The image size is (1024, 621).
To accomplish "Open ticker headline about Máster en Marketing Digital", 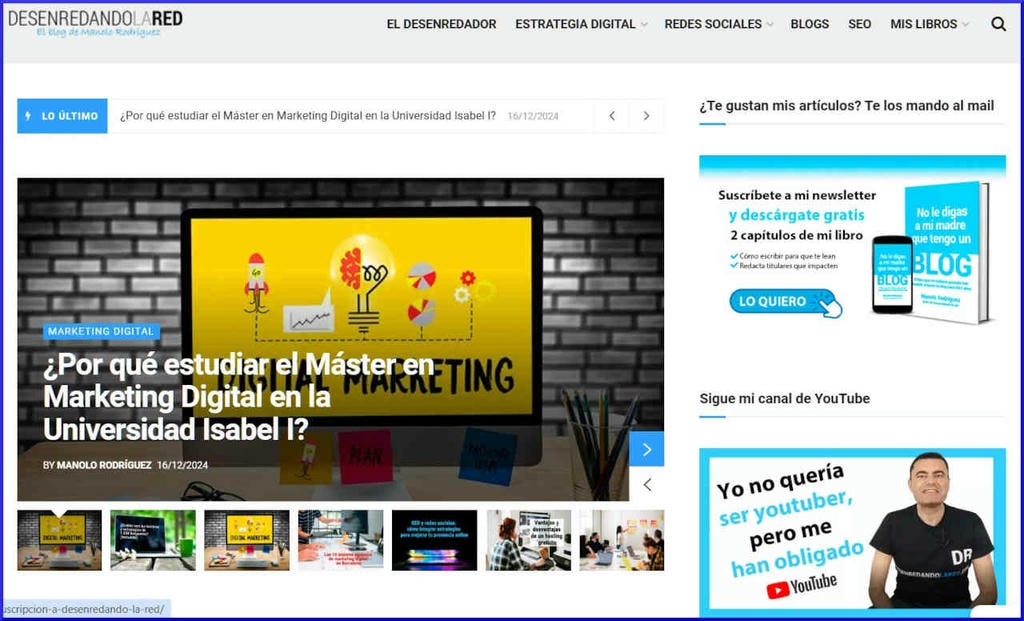I will [308, 116].
